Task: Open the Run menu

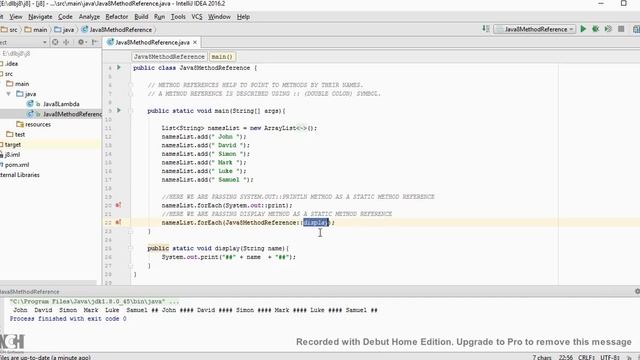Action: coord(160,17)
